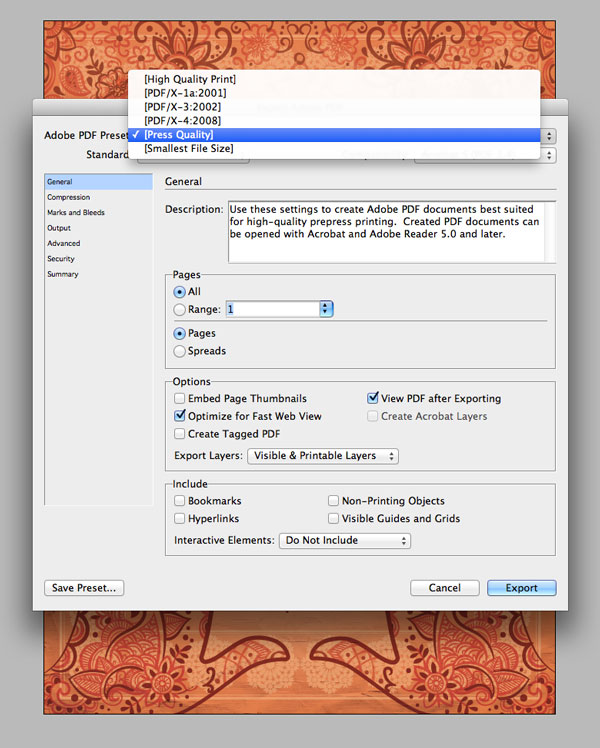Enable Non-Printing Objects checkbox
Screen dimensions: 600x748
click(333, 500)
